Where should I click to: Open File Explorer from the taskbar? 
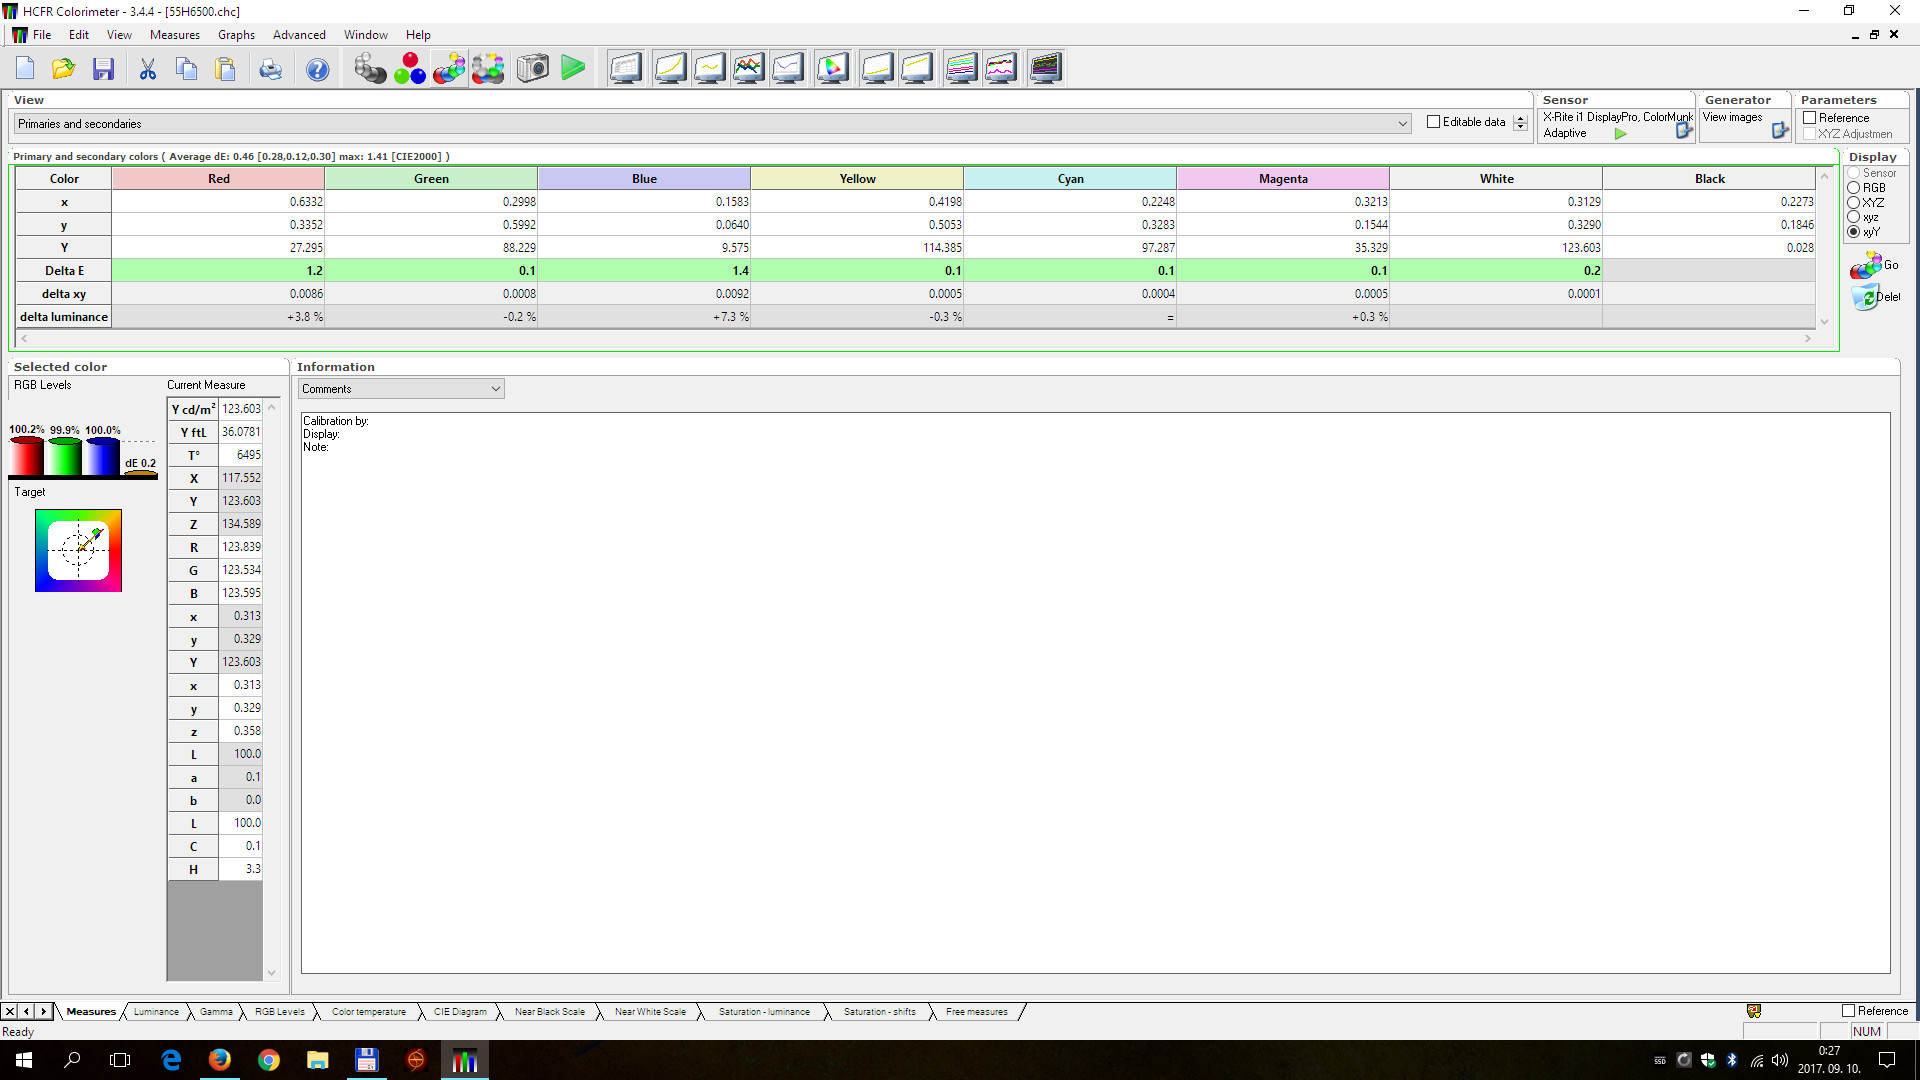click(318, 1060)
